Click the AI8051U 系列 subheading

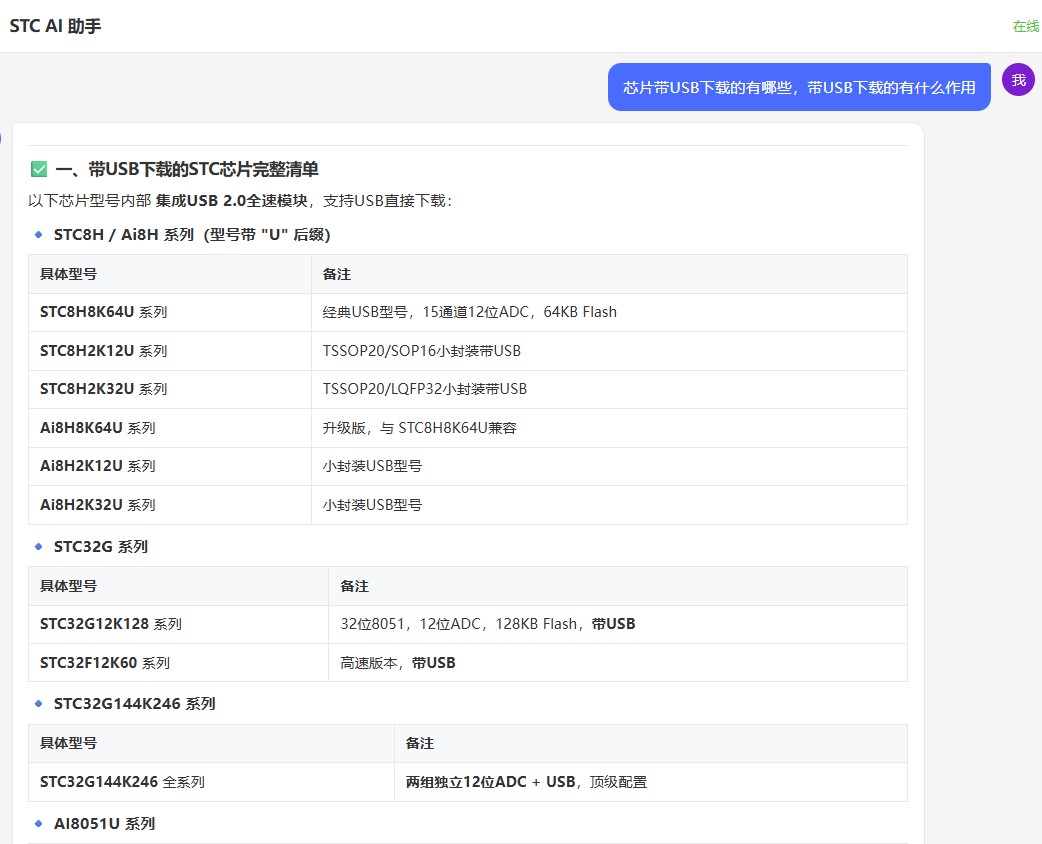click(x=104, y=823)
